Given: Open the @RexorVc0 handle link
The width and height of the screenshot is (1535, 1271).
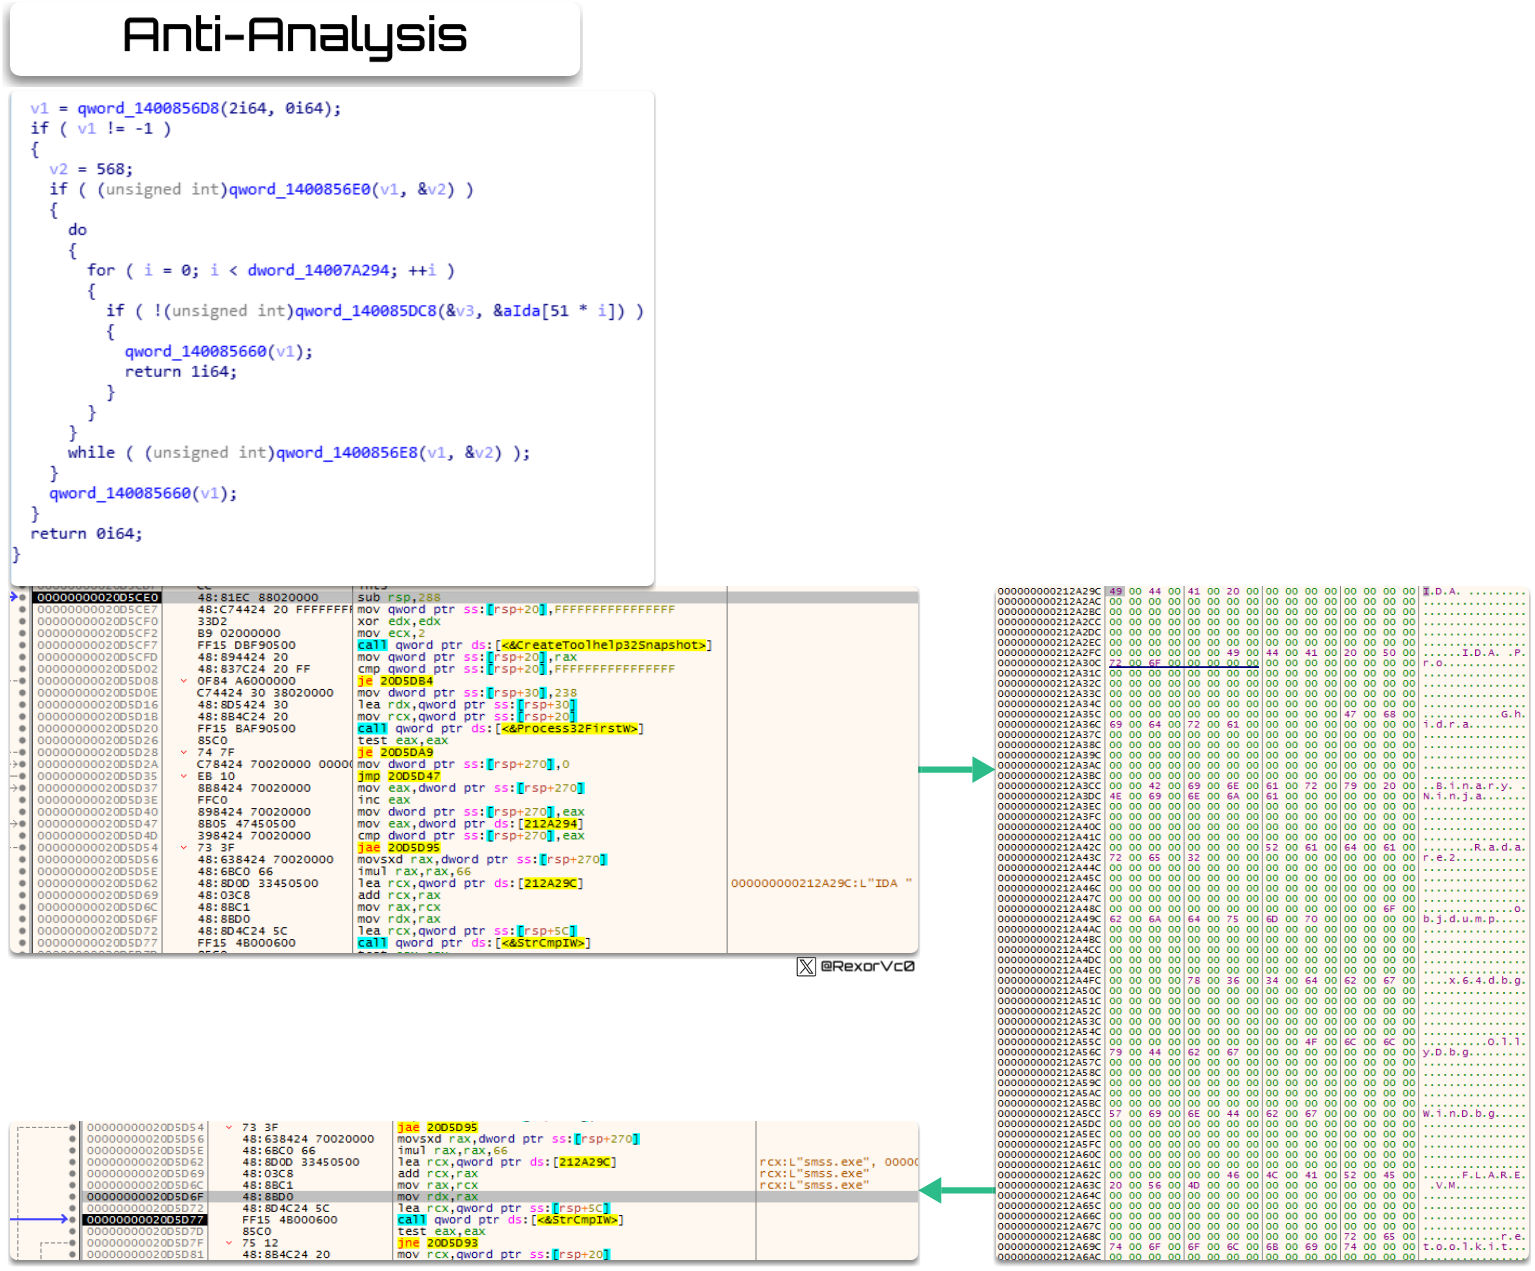Looking at the screenshot, I should click(x=867, y=966).
